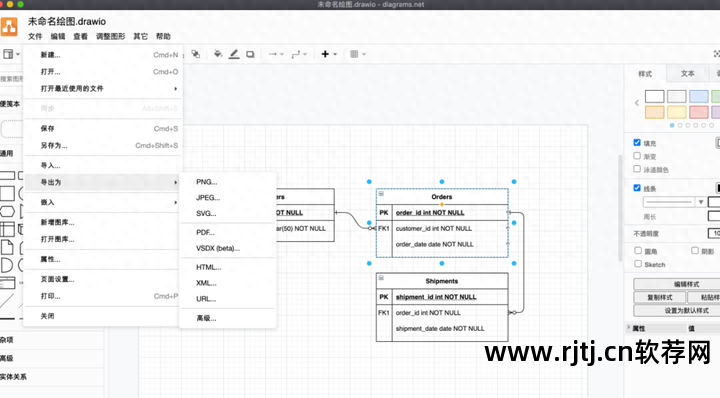The height and width of the screenshot is (398, 720).
Task: Click the 不透明度 opacity value field
Action: (714, 234)
